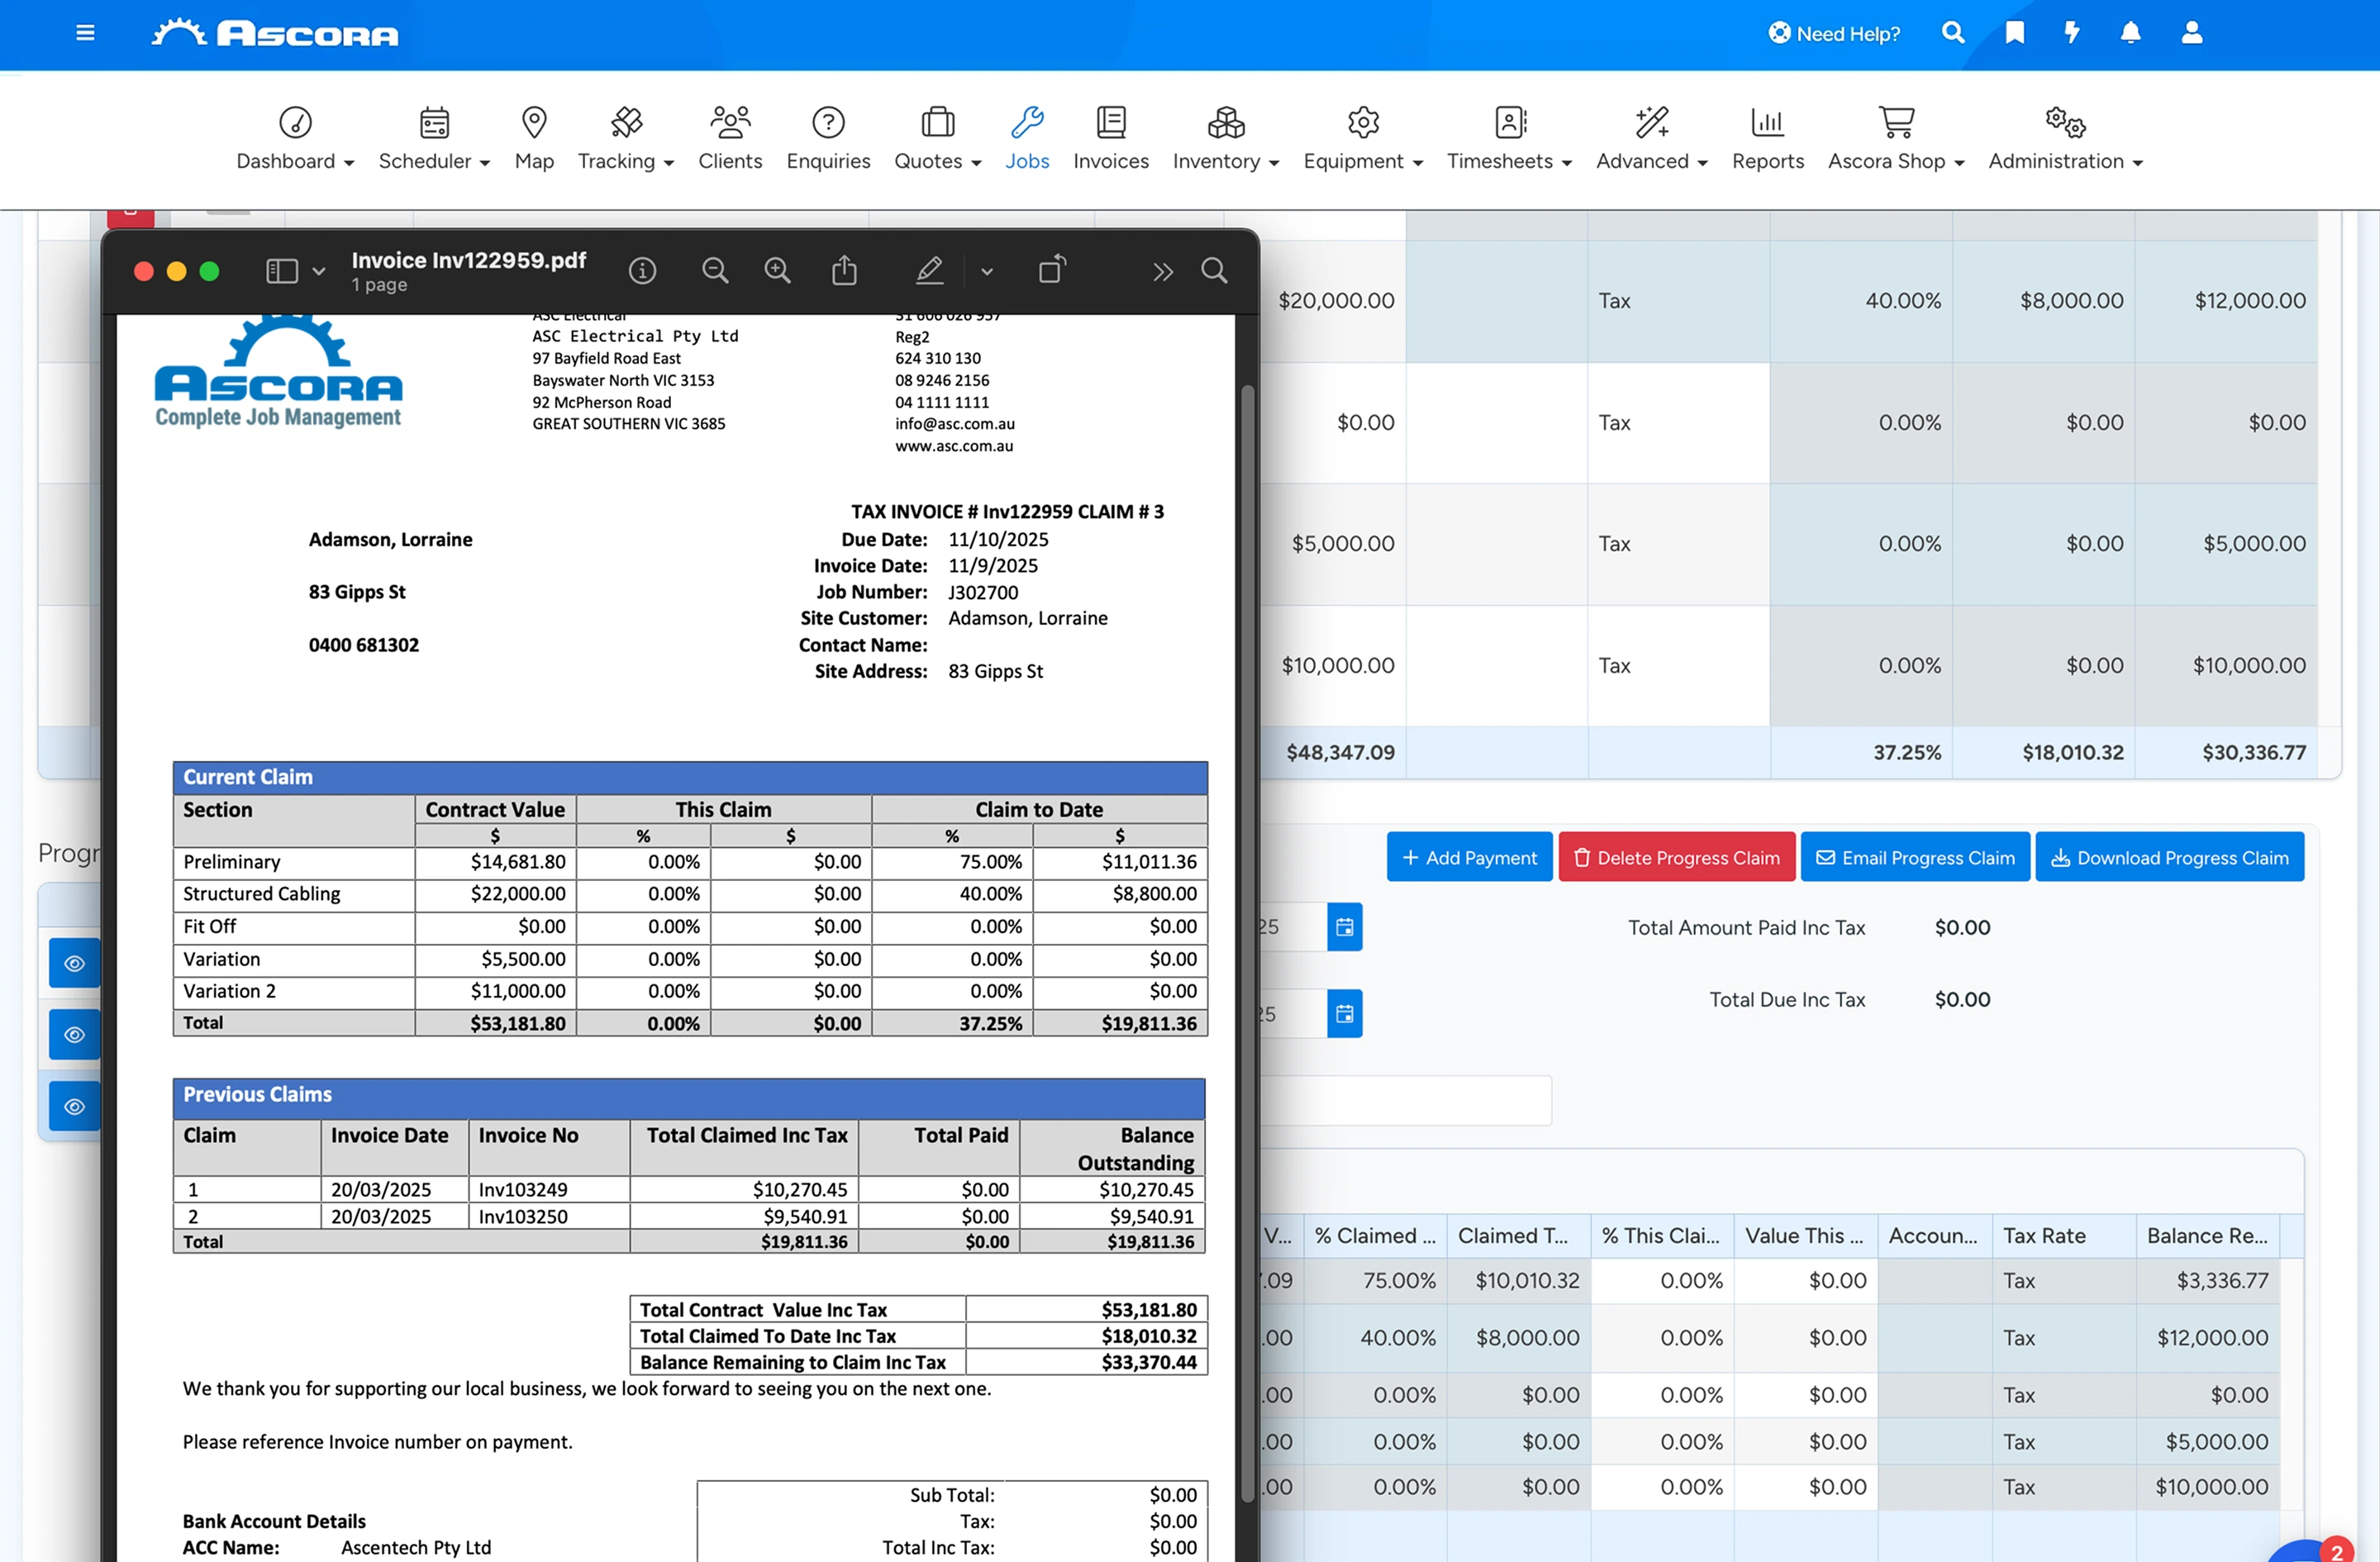The height and width of the screenshot is (1562, 2380).
Task: Open the notification bell in Ascora header
Action: click(x=2130, y=33)
